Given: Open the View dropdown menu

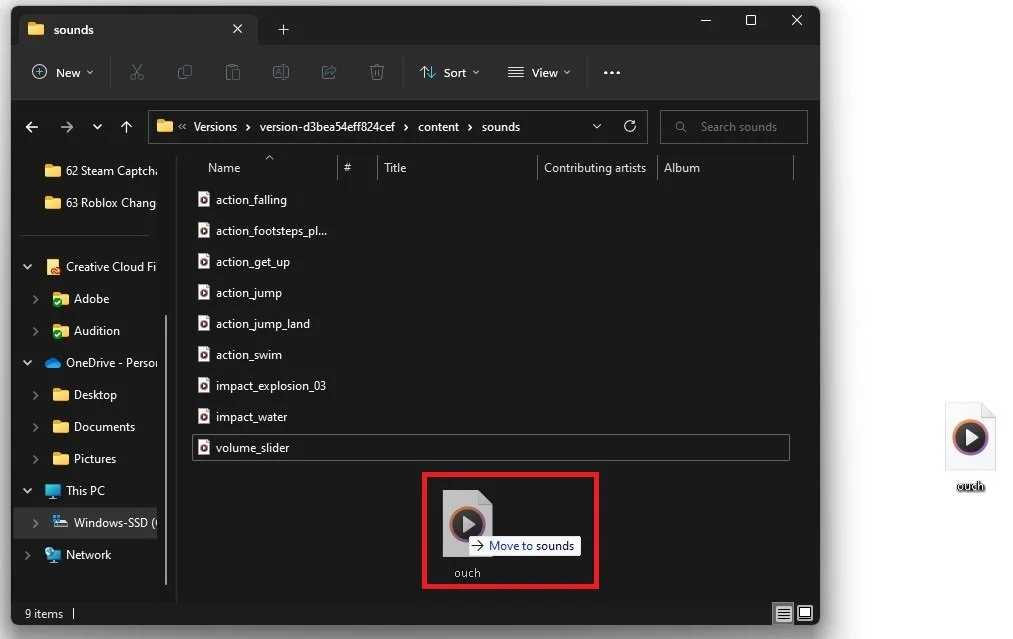Looking at the screenshot, I should coord(539,72).
